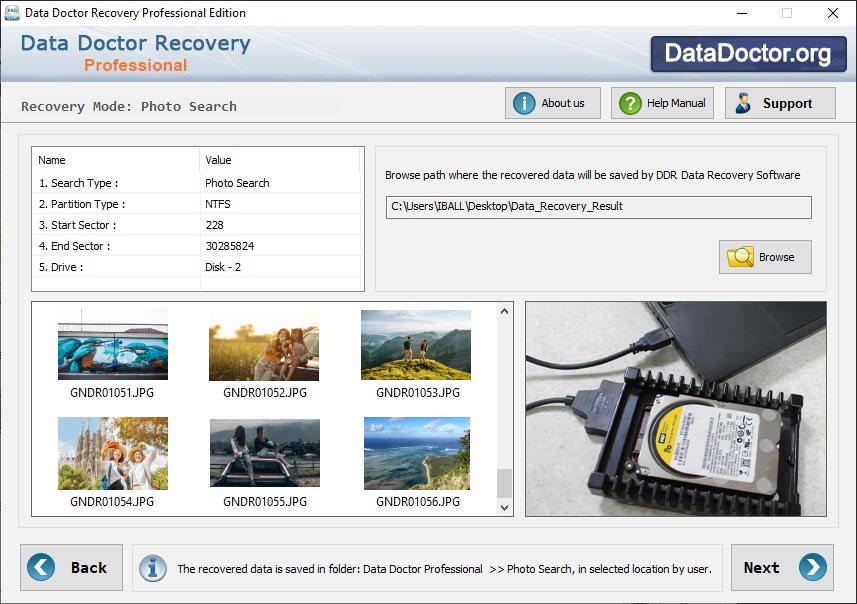The width and height of the screenshot is (857, 604).
Task: Click the down arrow on the thumbnail scrollbar
Action: tap(503, 508)
